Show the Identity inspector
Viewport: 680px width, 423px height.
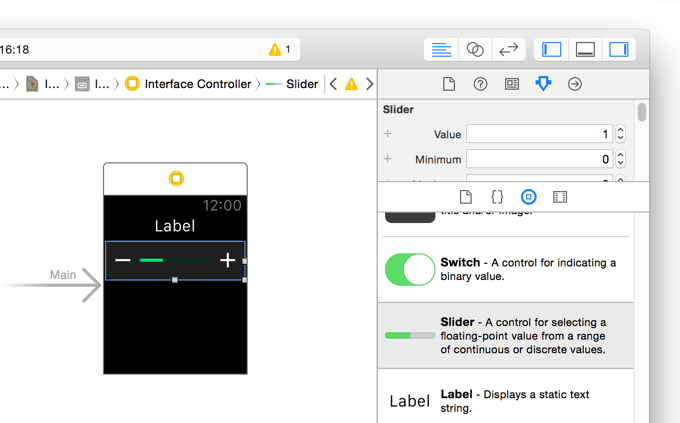click(x=512, y=84)
